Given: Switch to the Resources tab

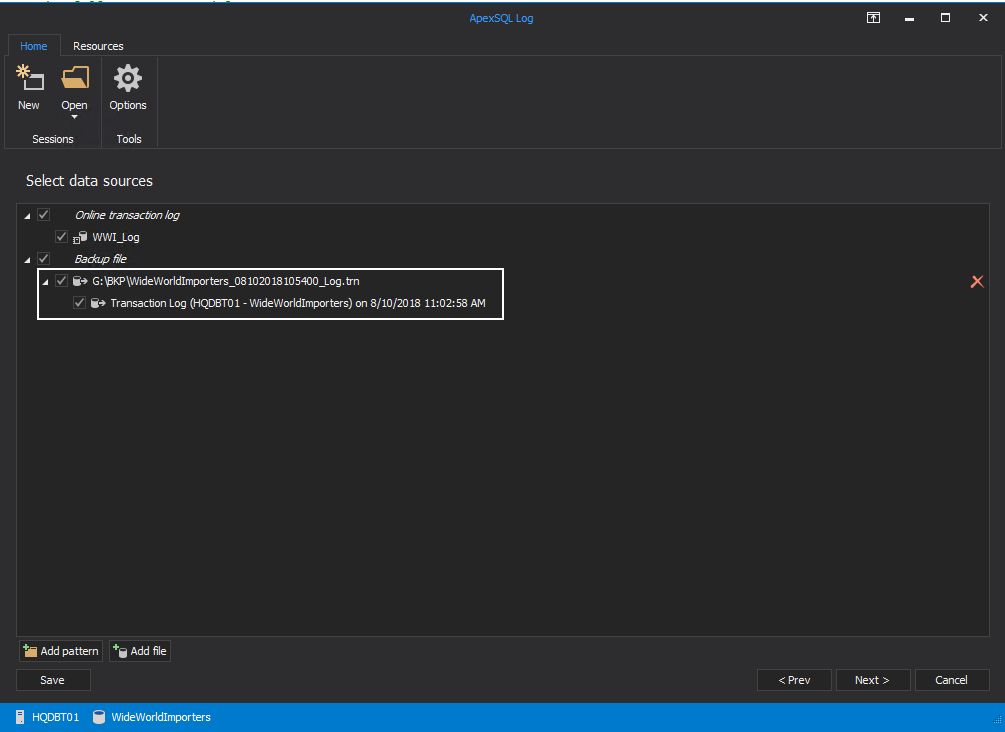Looking at the screenshot, I should pyautogui.click(x=98, y=46).
